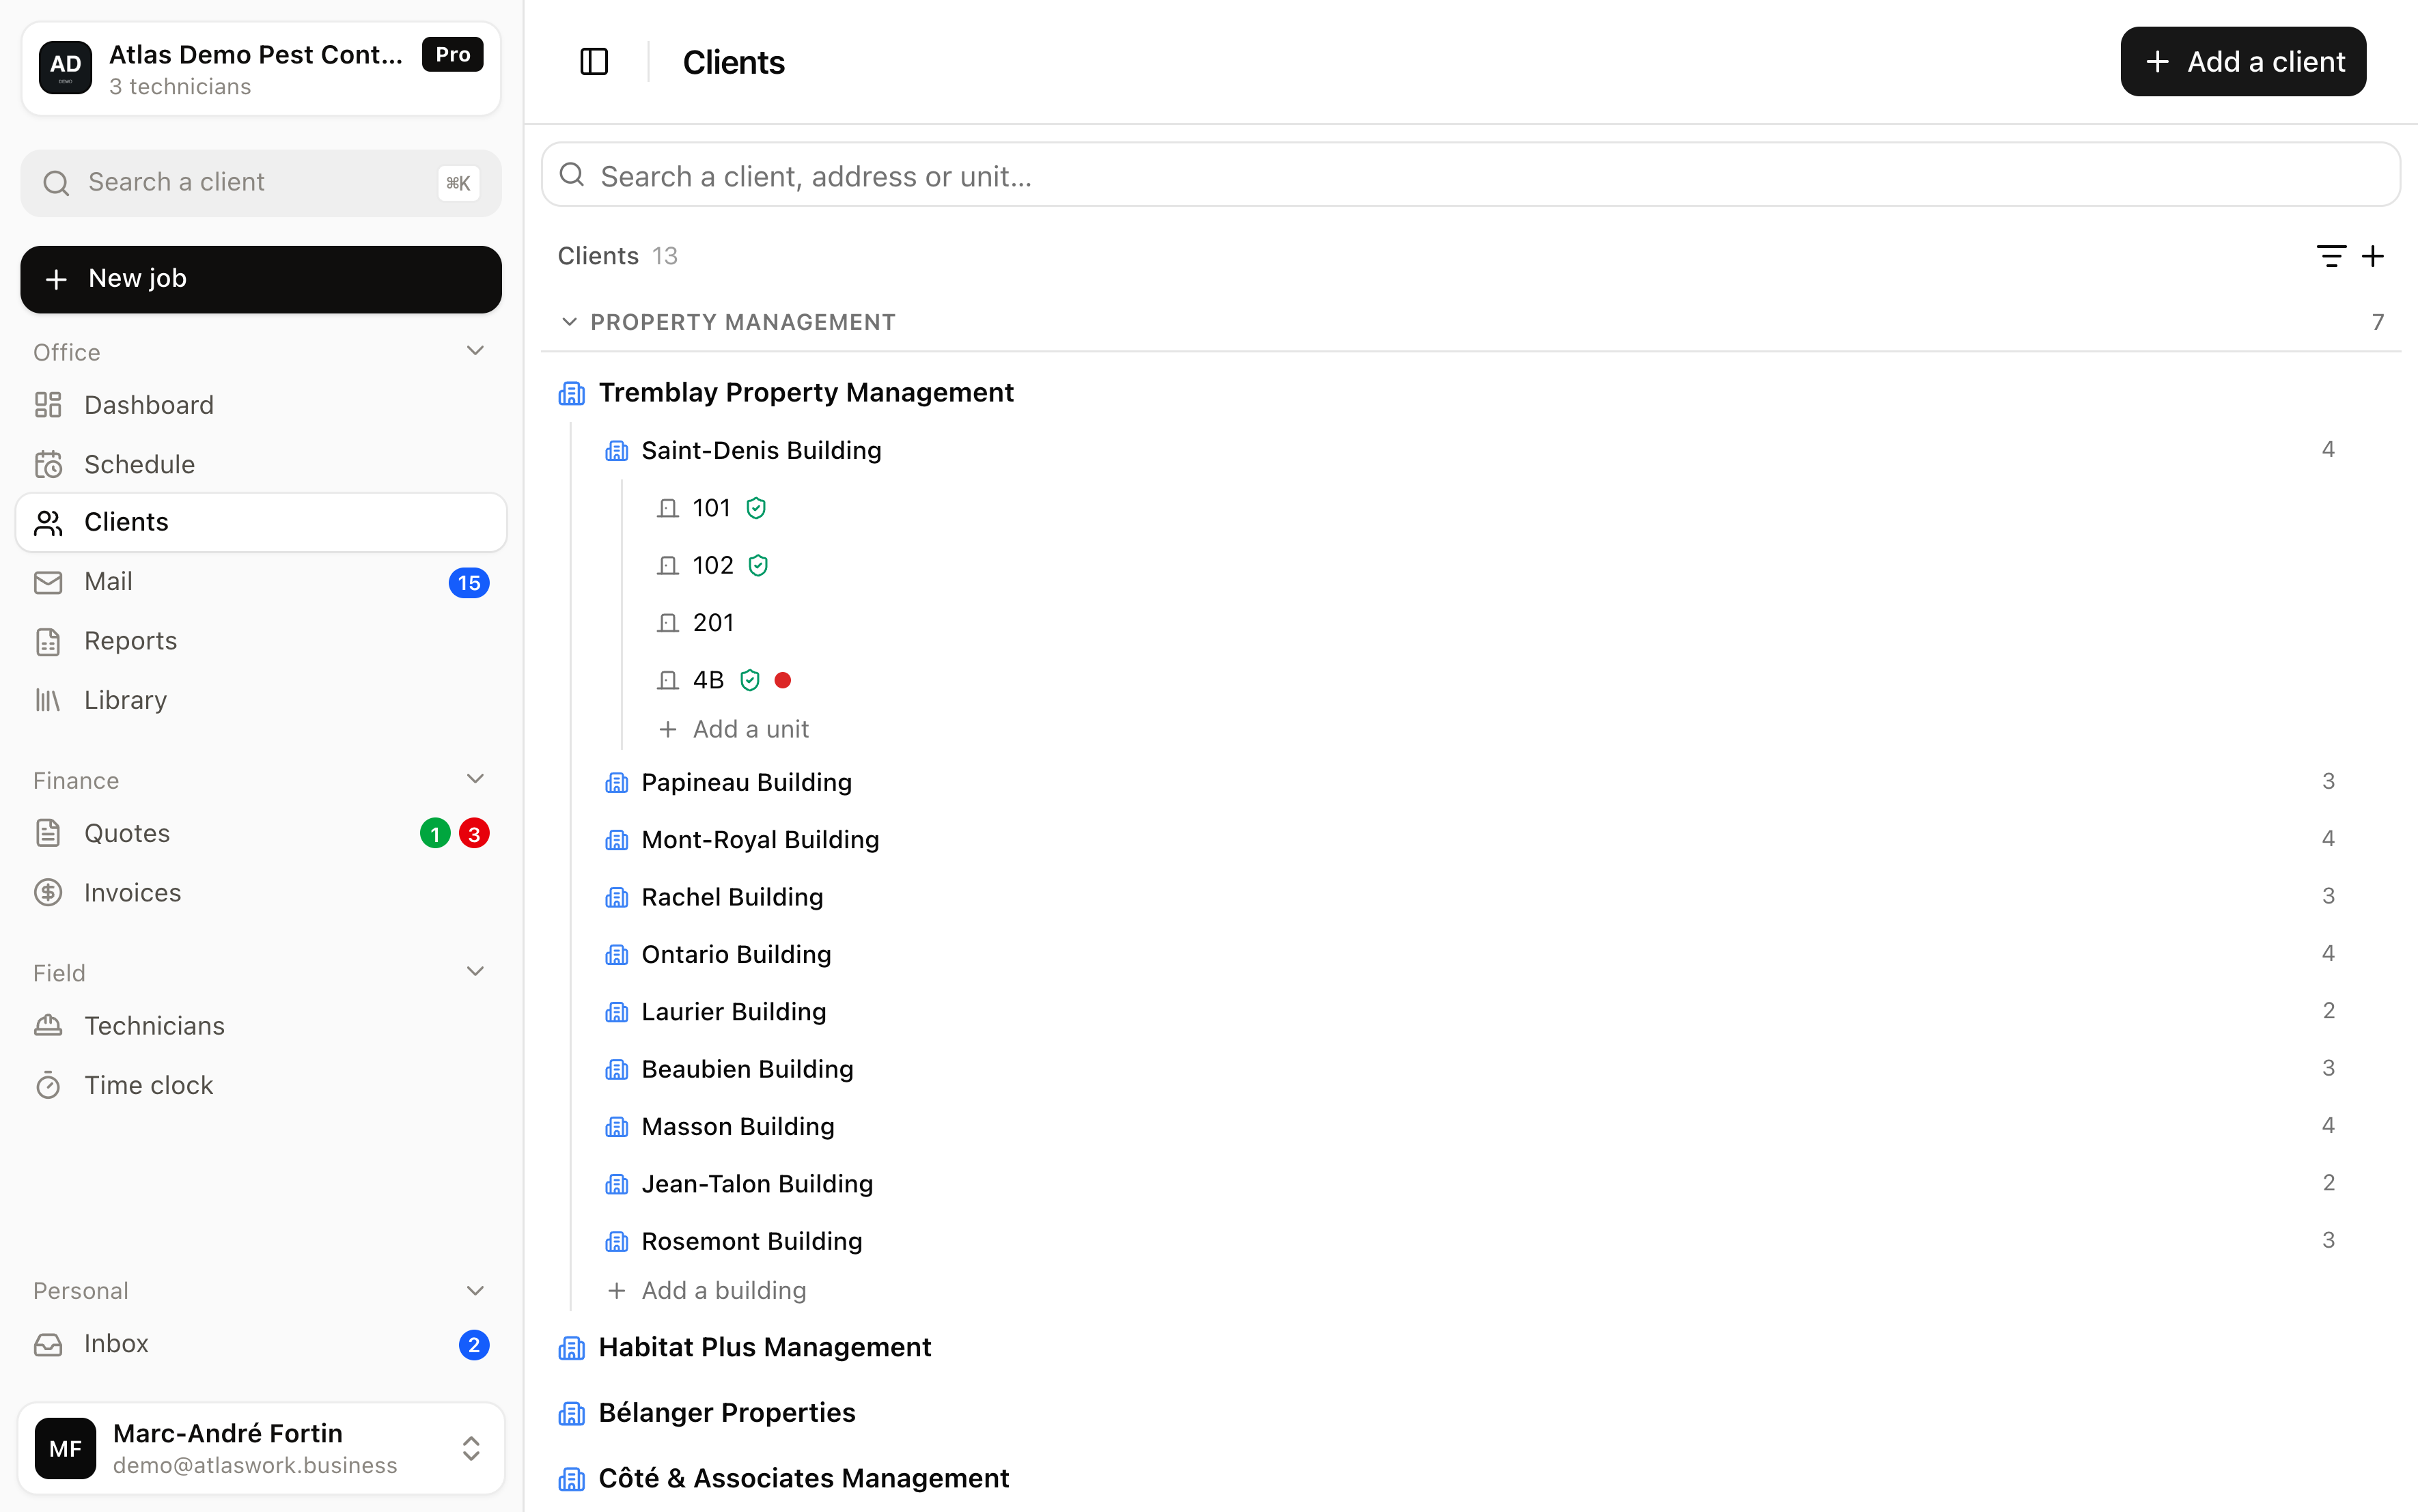
Task: Click green shield icon on unit 101
Action: pyautogui.click(x=756, y=508)
